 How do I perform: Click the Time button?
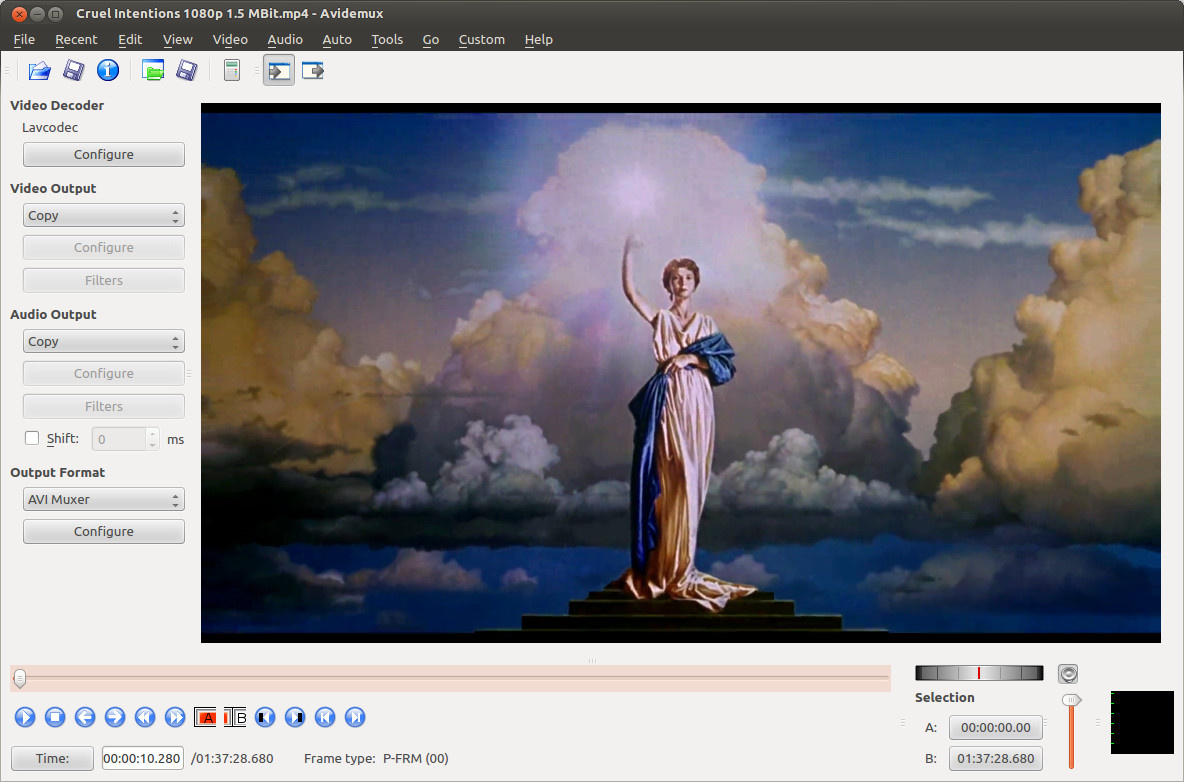point(52,759)
